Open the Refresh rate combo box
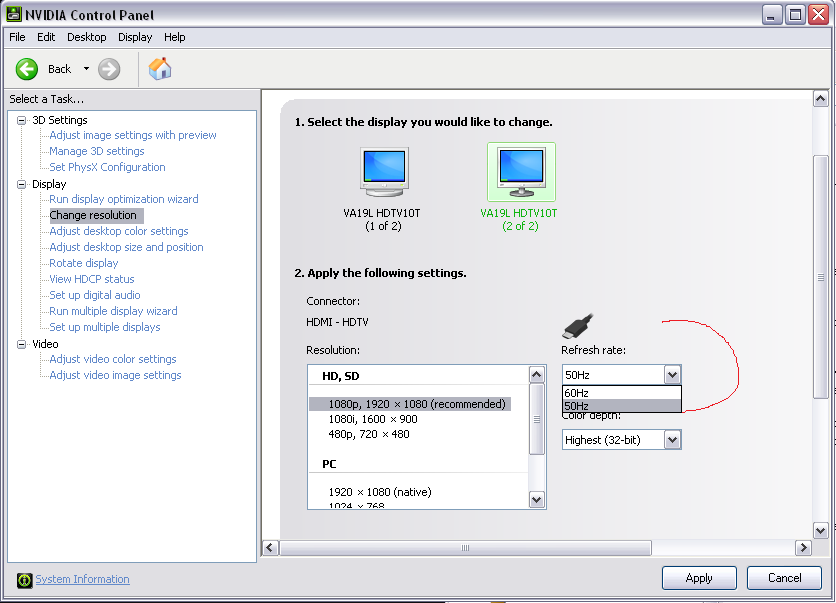 [x=622, y=375]
